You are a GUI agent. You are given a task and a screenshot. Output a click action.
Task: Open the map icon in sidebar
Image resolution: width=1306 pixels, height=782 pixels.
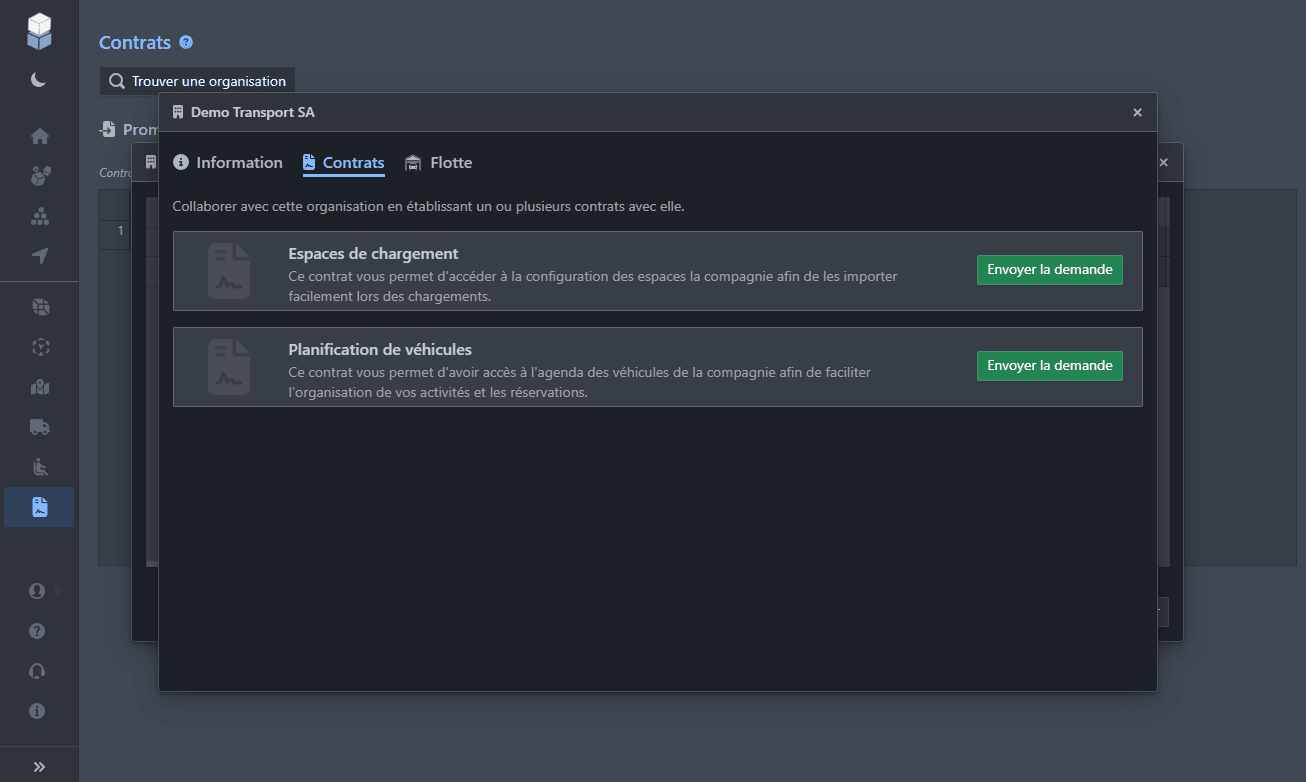coord(39,387)
